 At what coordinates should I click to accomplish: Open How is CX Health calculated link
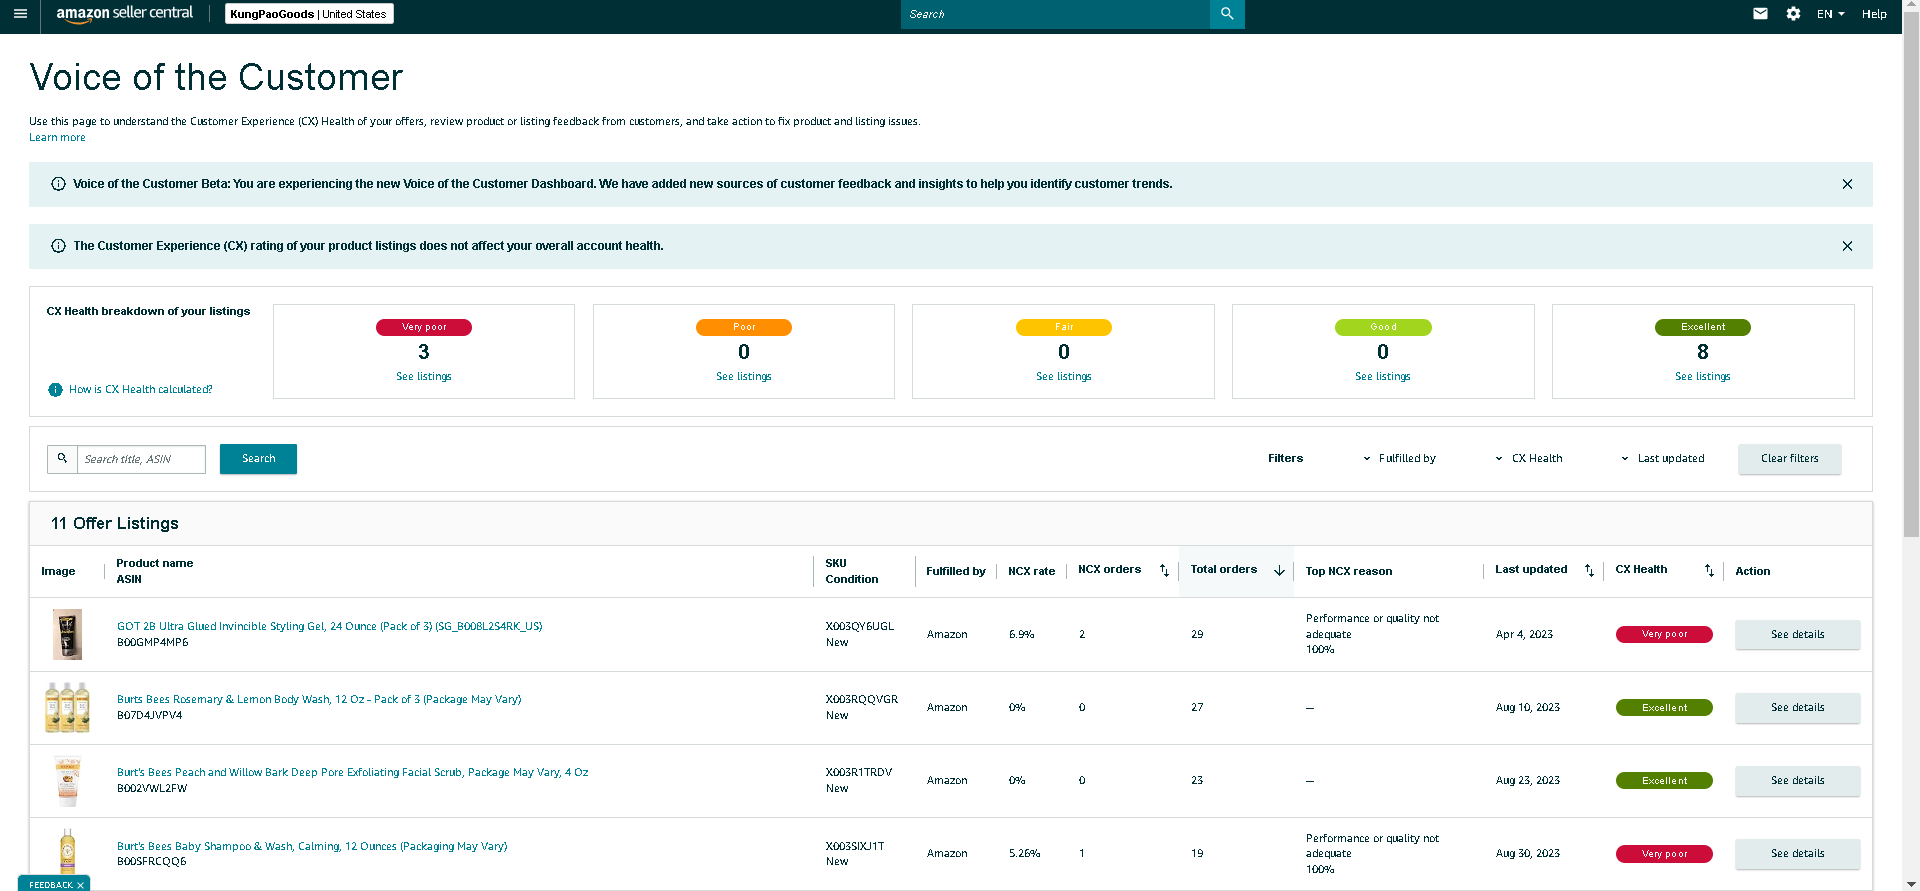(x=141, y=390)
